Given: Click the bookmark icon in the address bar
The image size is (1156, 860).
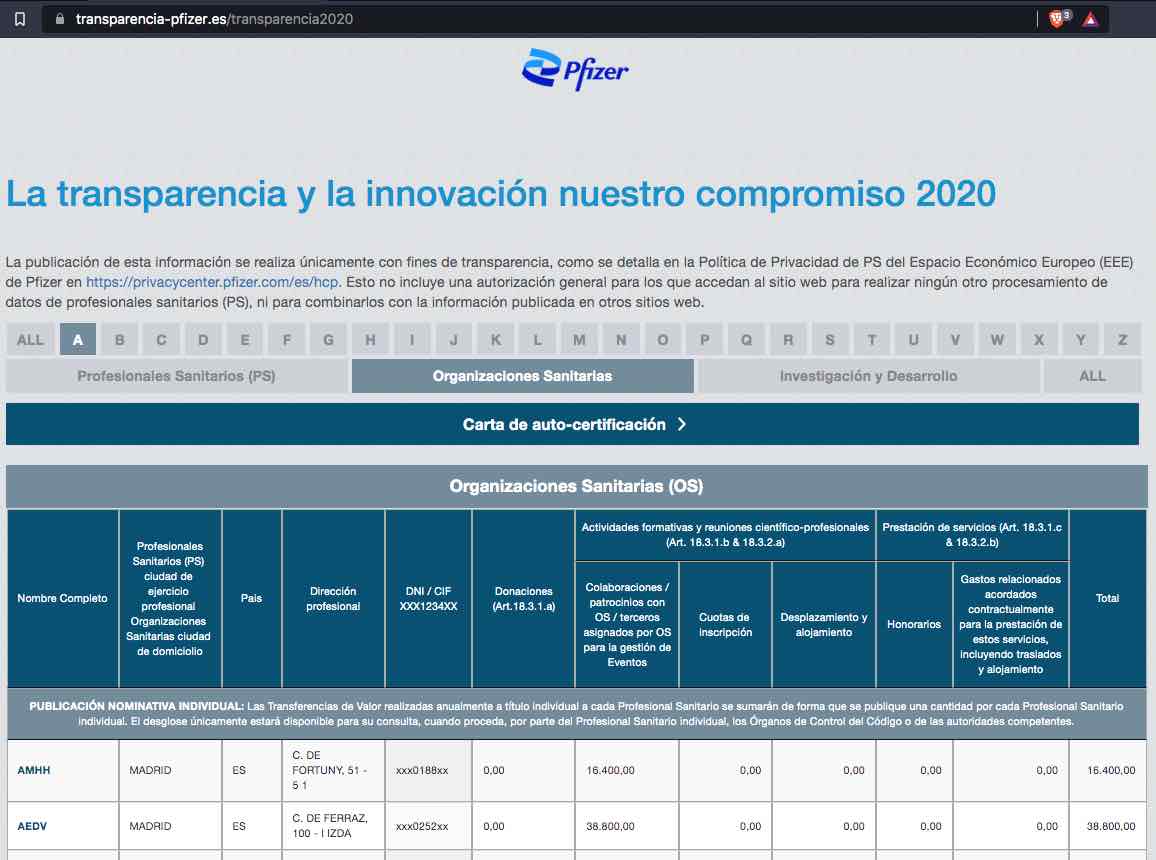Looking at the screenshot, I should coord(20,19).
